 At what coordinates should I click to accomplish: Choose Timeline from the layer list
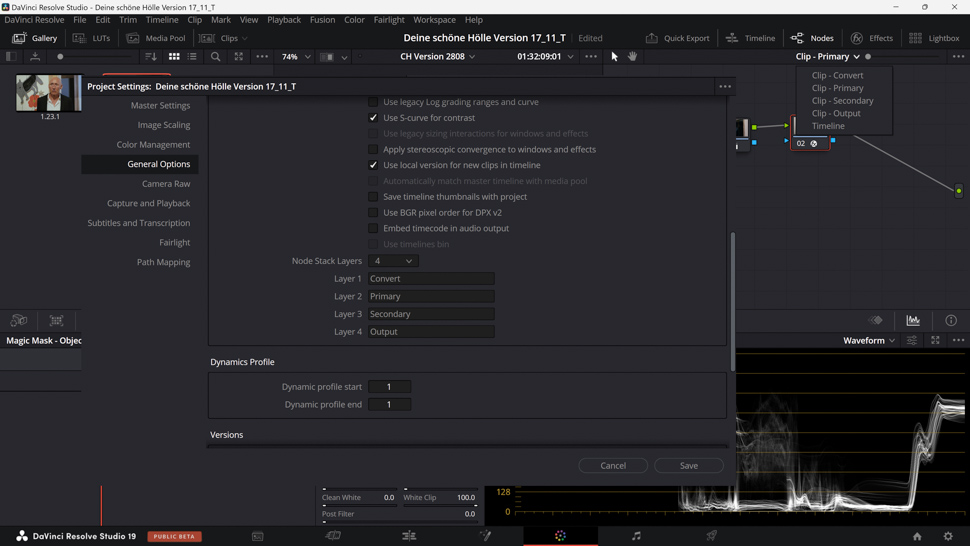click(828, 126)
